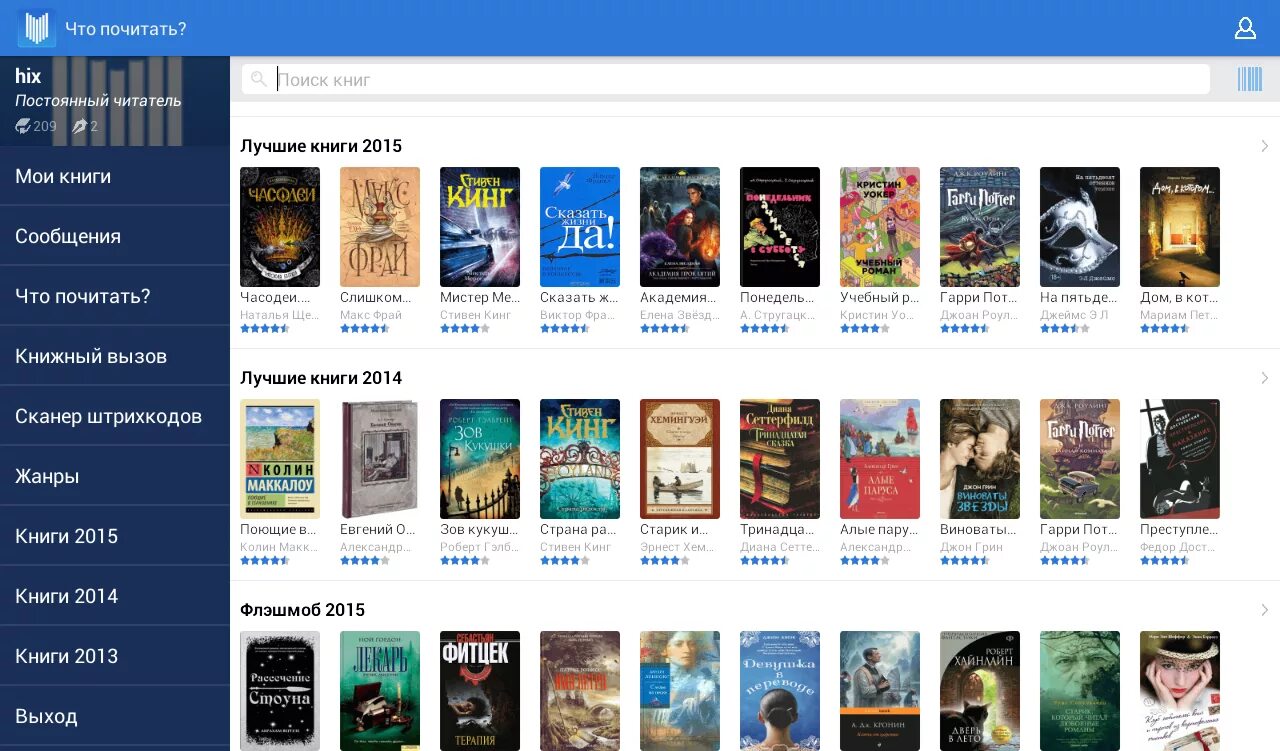The width and height of the screenshot is (1280, 751).
Task: Click the magnifier icon in search bar
Action: pyautogui.click(x=259, y=79)
